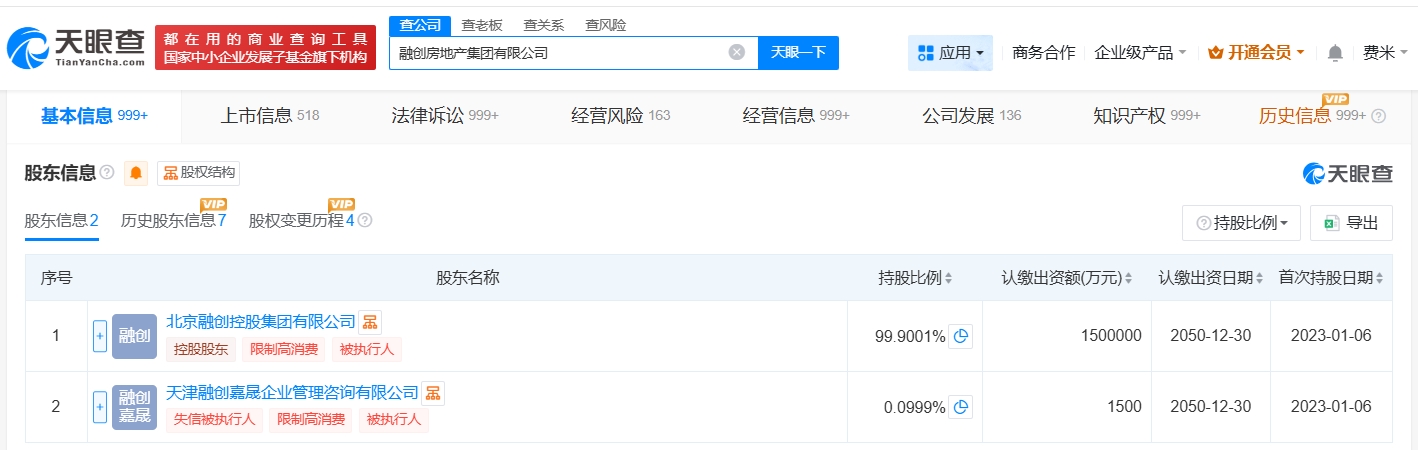Open the 基本信息 tab
1418x450 pixels.
click(94, 116)
